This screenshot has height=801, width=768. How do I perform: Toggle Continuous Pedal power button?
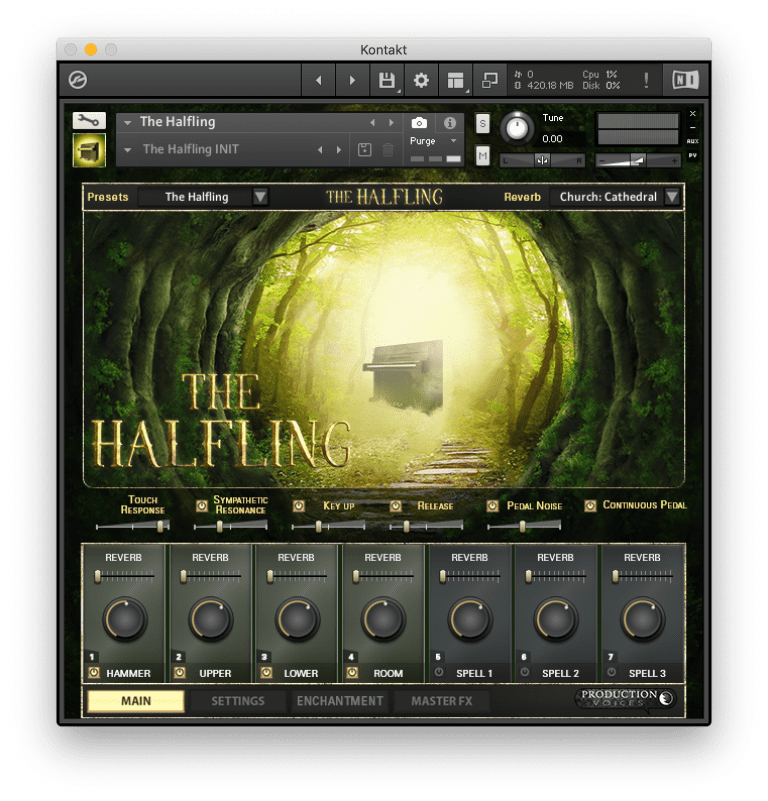590,506
